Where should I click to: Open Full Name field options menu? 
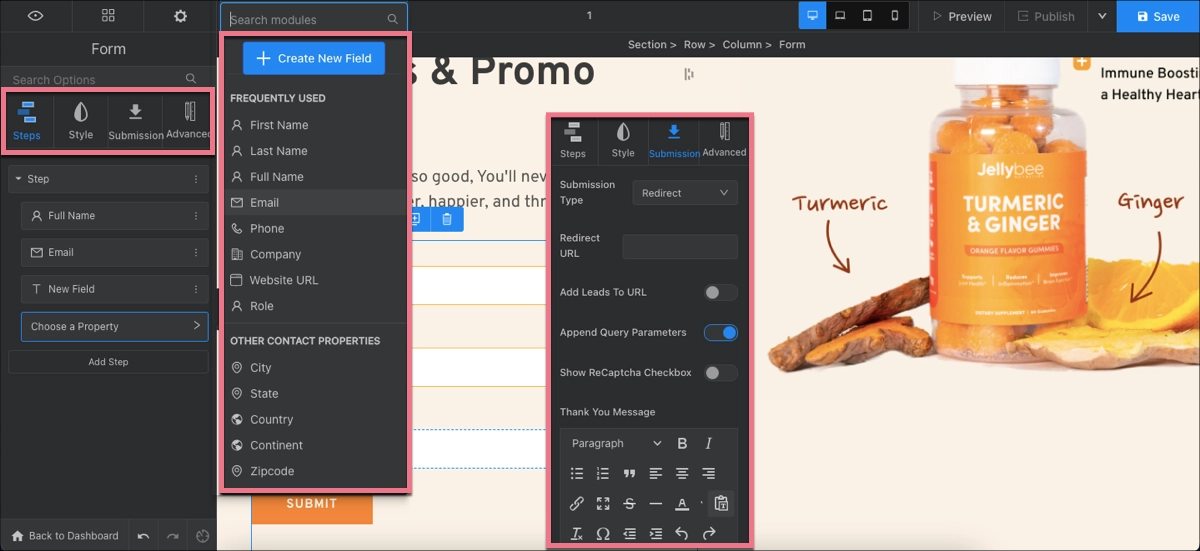point(196,216)
